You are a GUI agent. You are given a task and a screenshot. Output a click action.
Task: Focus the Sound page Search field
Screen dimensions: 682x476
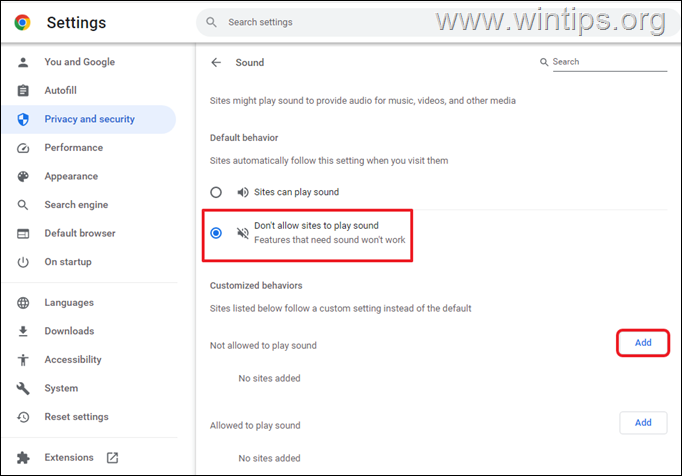click(x=610, y=62)
